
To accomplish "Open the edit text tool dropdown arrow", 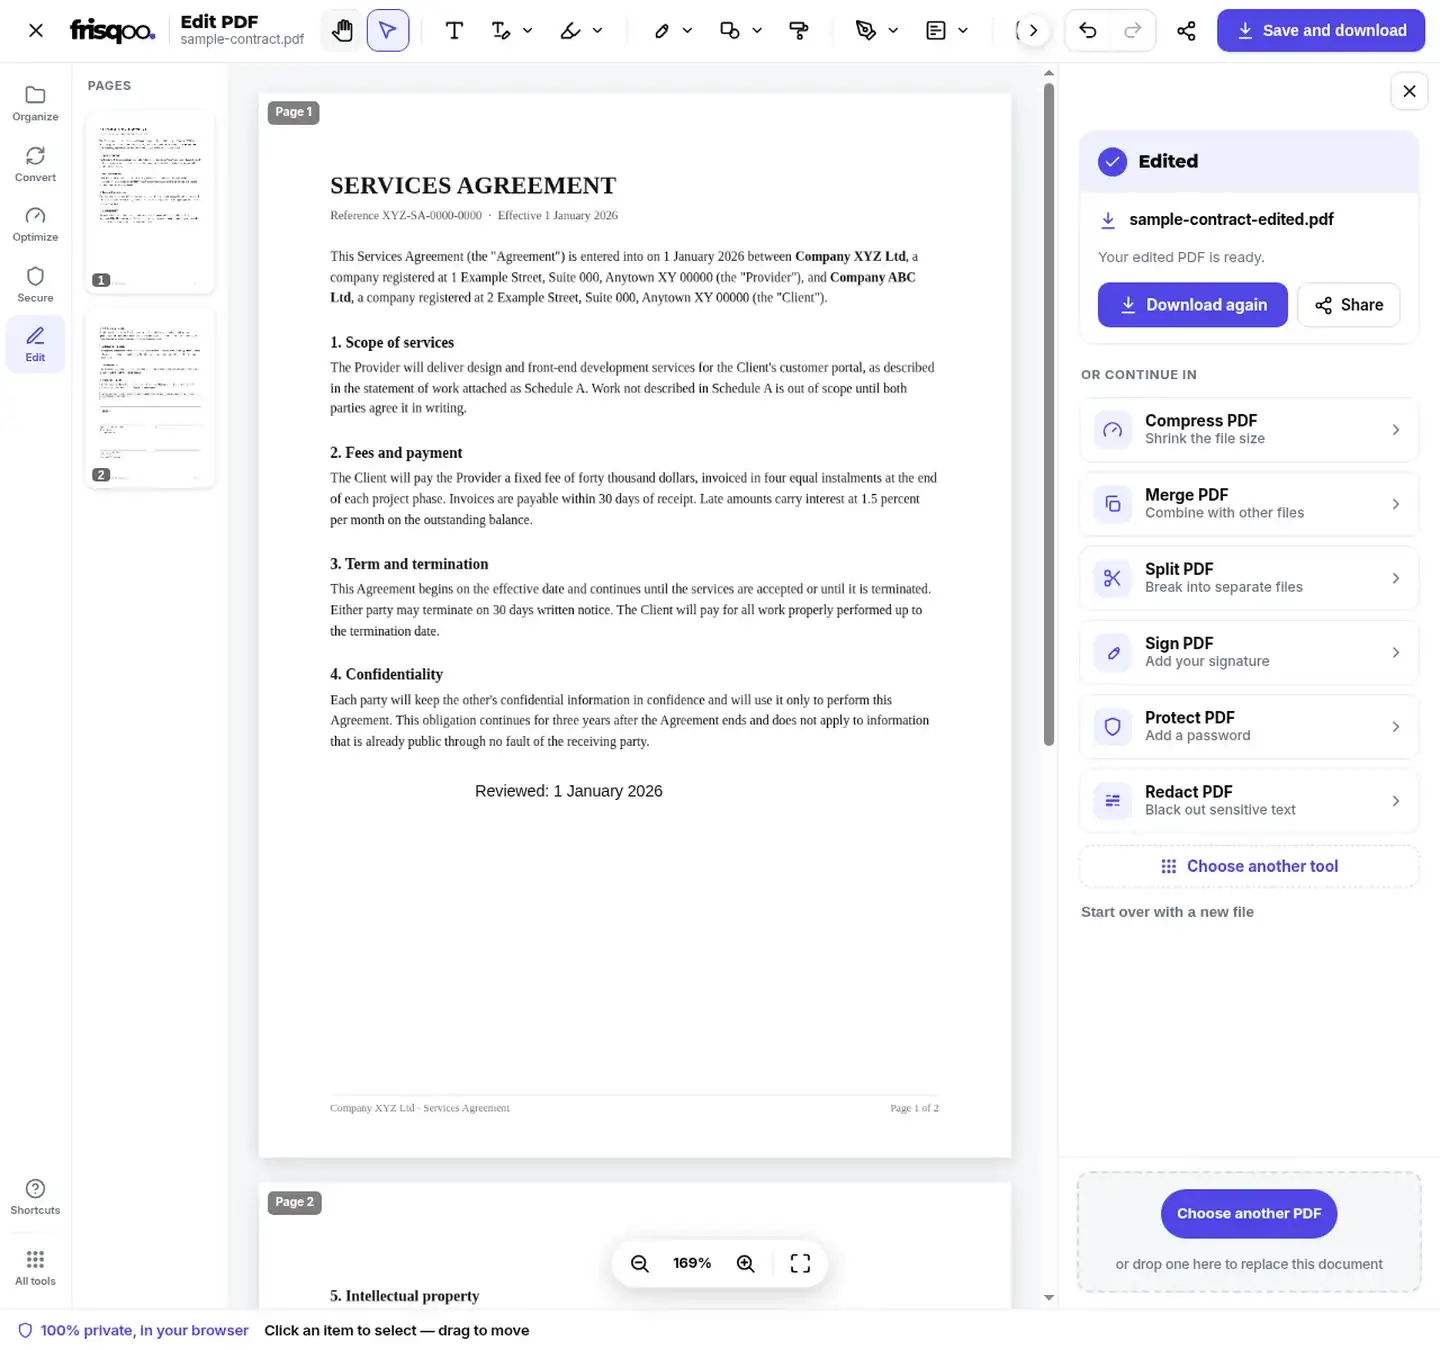I will point(528,31).
